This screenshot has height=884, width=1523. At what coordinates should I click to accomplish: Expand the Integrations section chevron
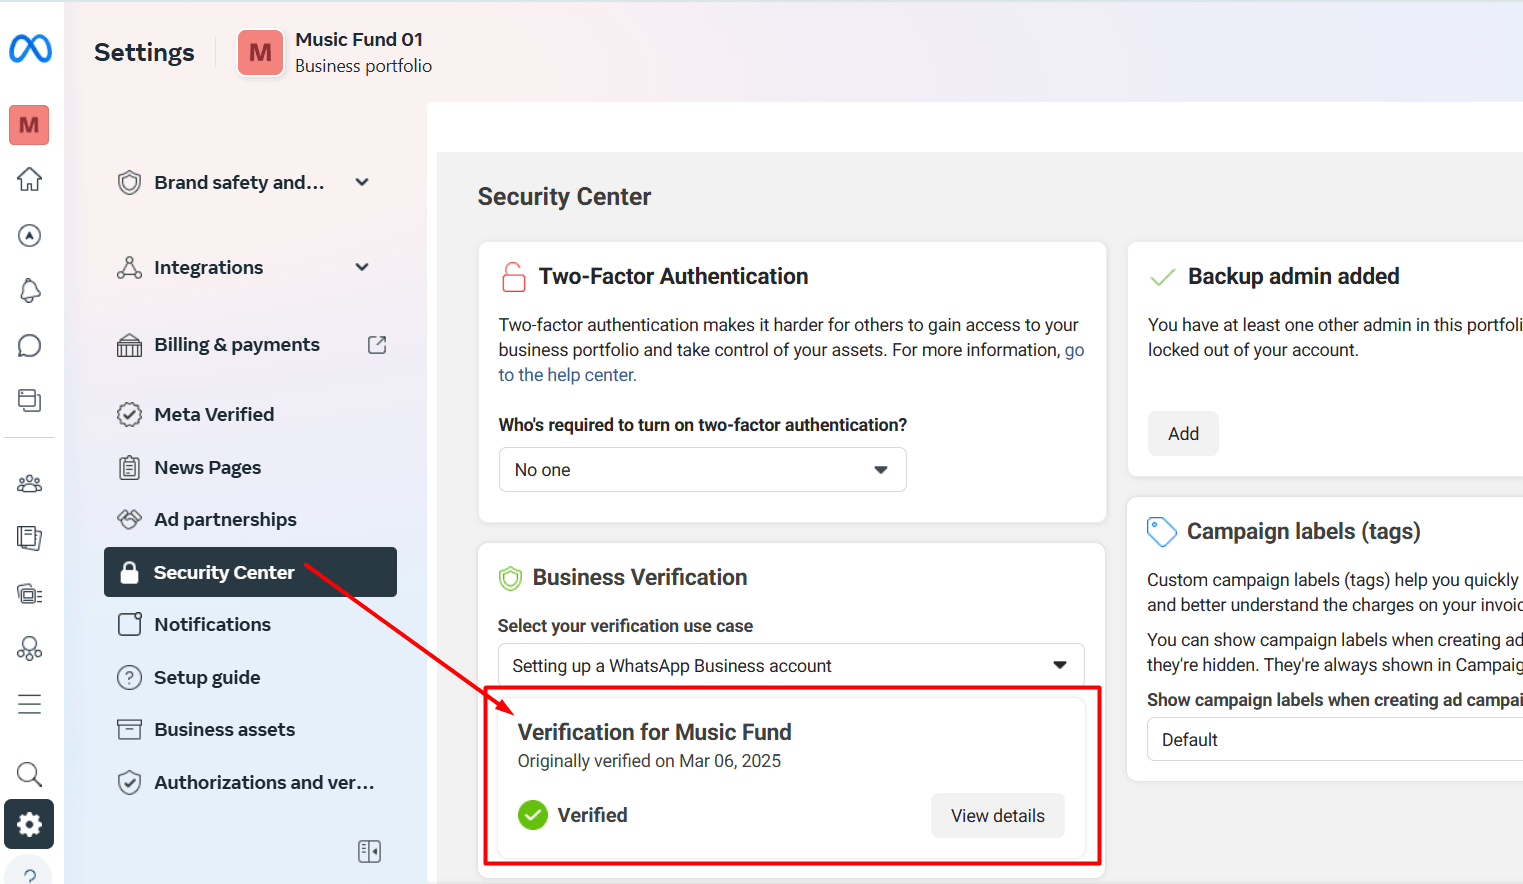[362, 267]
